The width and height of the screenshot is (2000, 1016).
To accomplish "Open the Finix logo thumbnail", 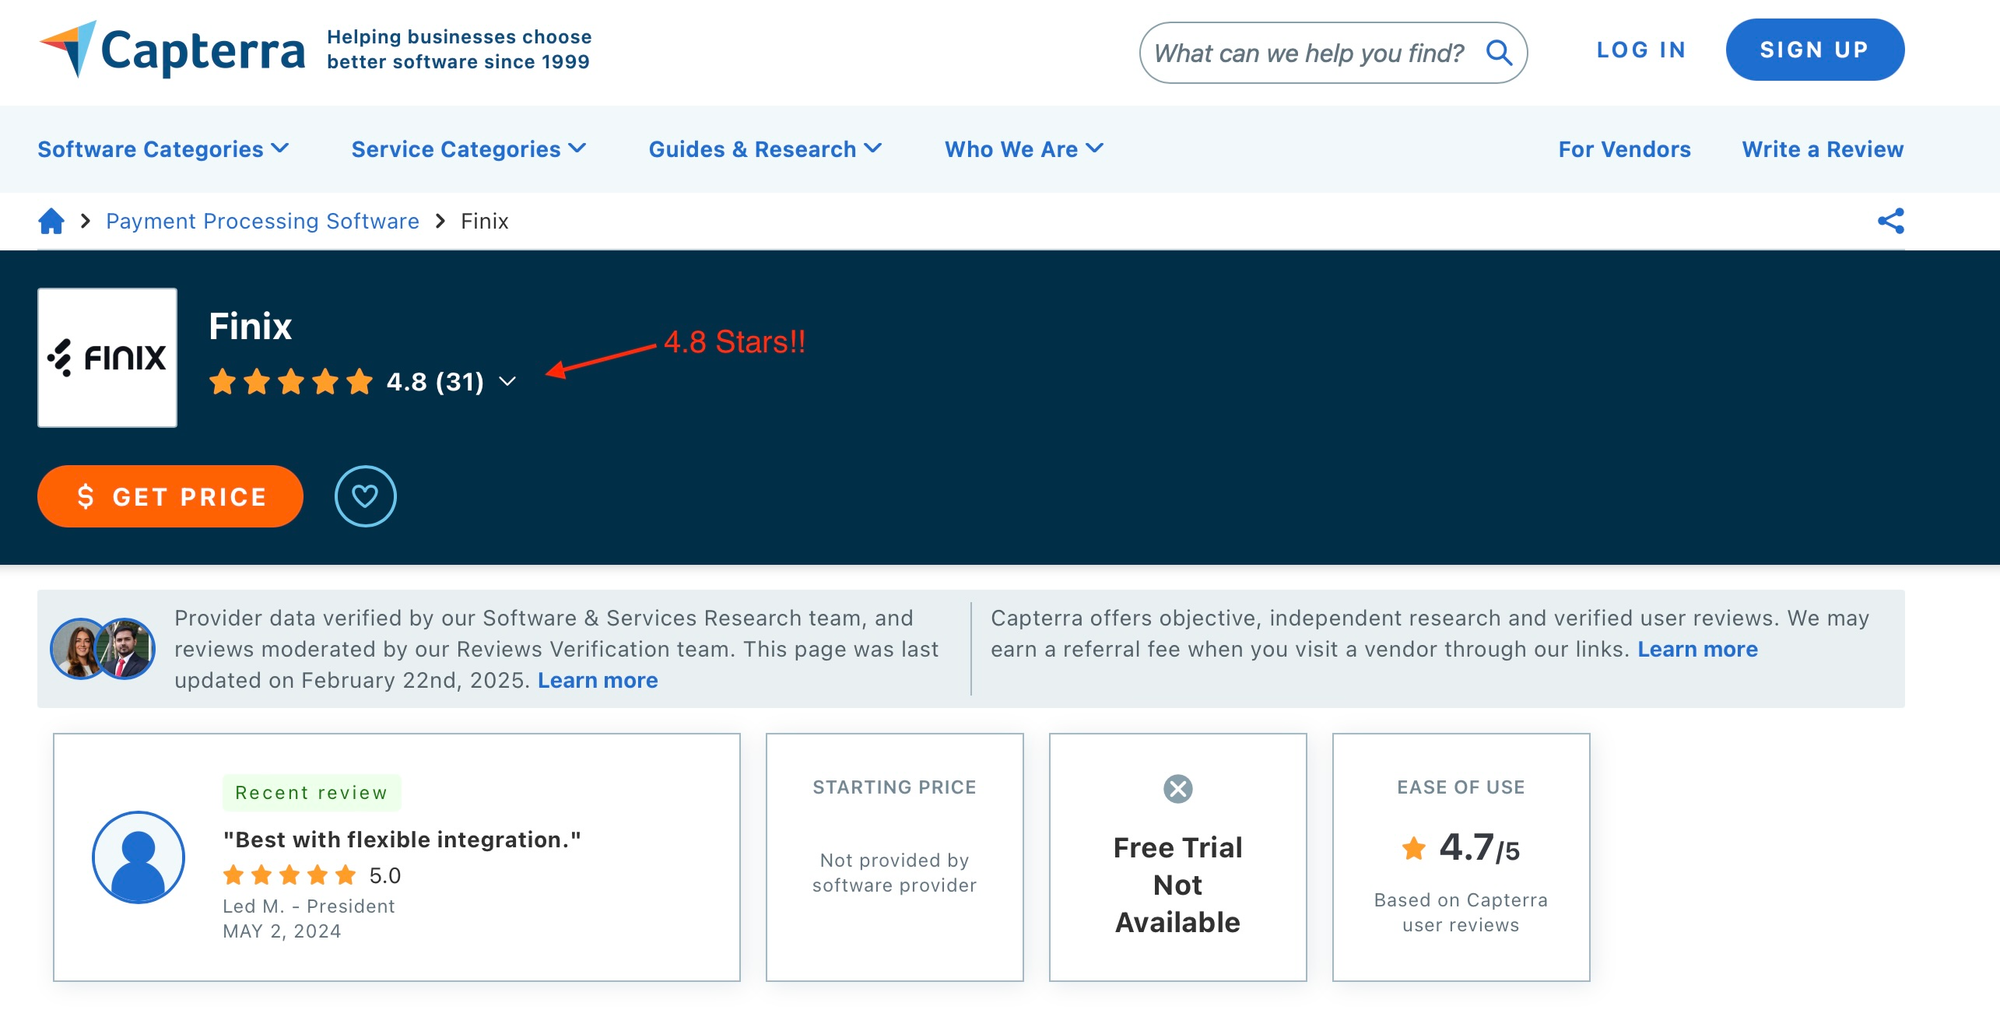I will [x=107, y=358].
